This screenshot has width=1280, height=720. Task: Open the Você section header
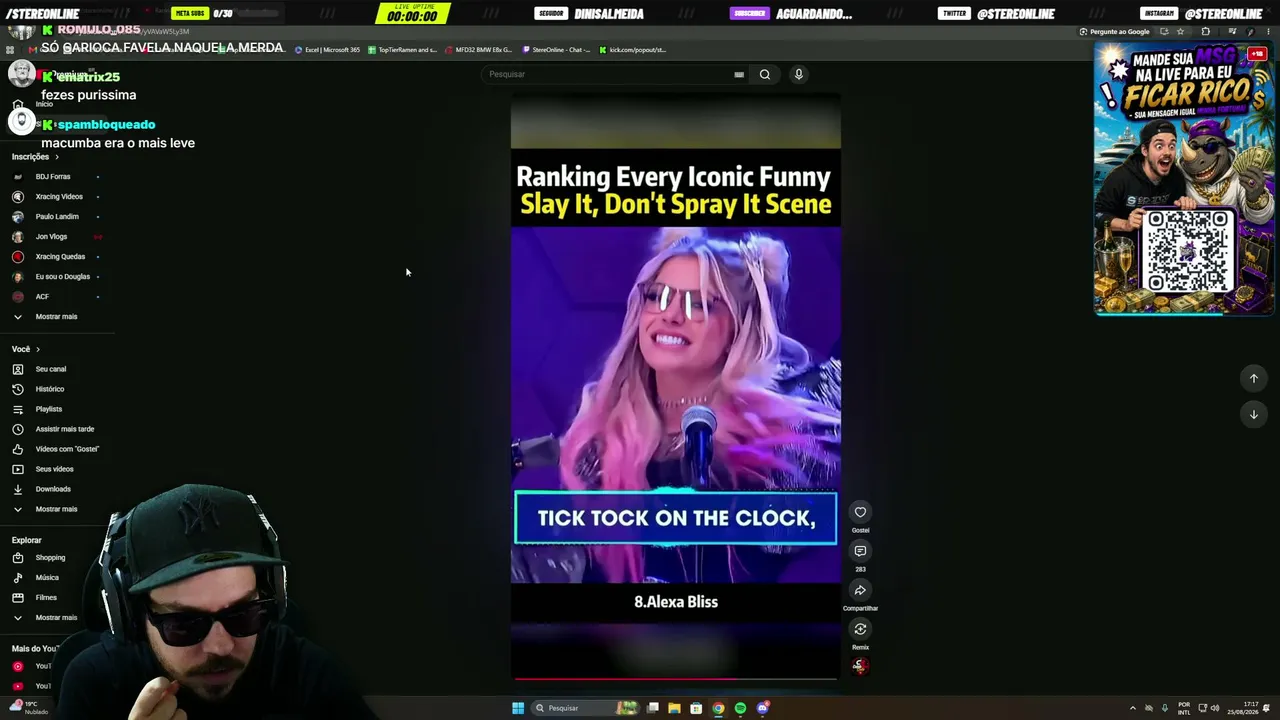[26, 349]
